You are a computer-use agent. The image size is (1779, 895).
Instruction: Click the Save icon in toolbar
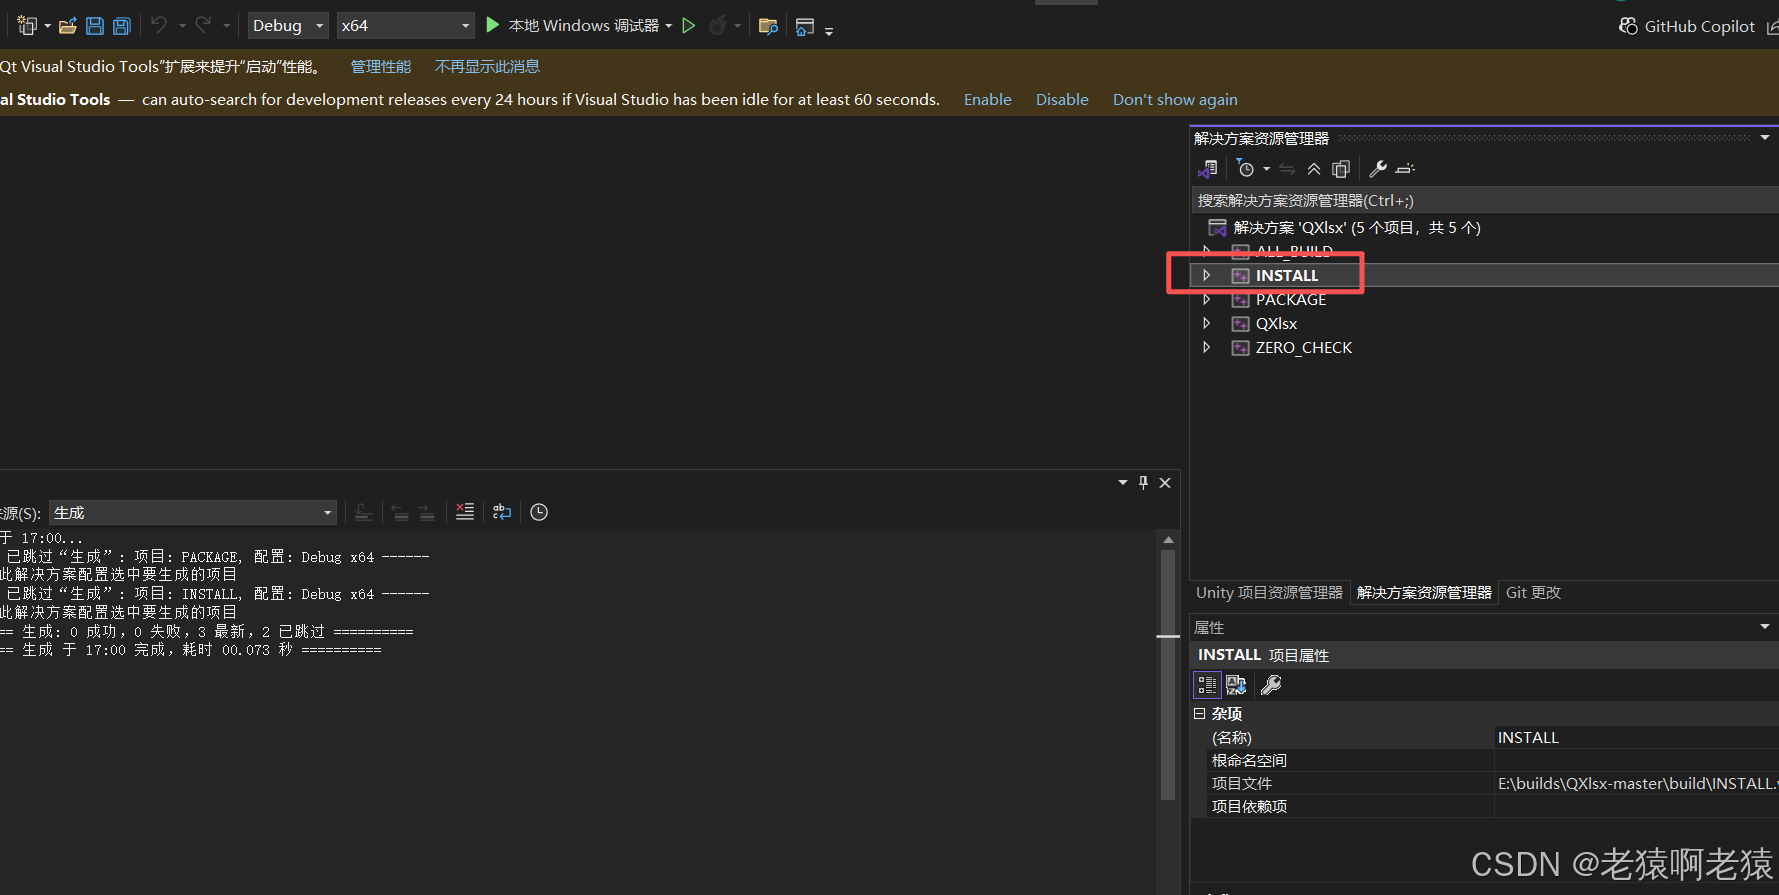[95, 26]
